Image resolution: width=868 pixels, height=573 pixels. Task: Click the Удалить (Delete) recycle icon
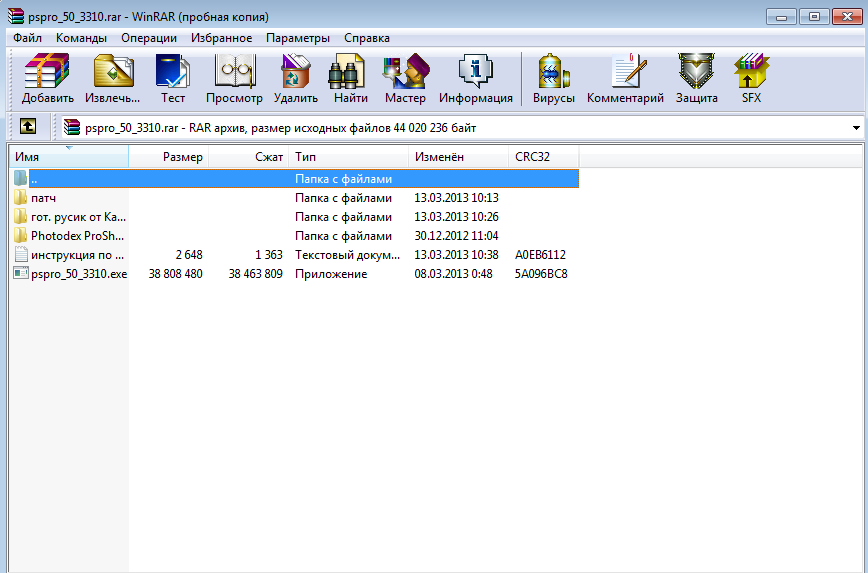pyautogui.click(x=295, y=71)
